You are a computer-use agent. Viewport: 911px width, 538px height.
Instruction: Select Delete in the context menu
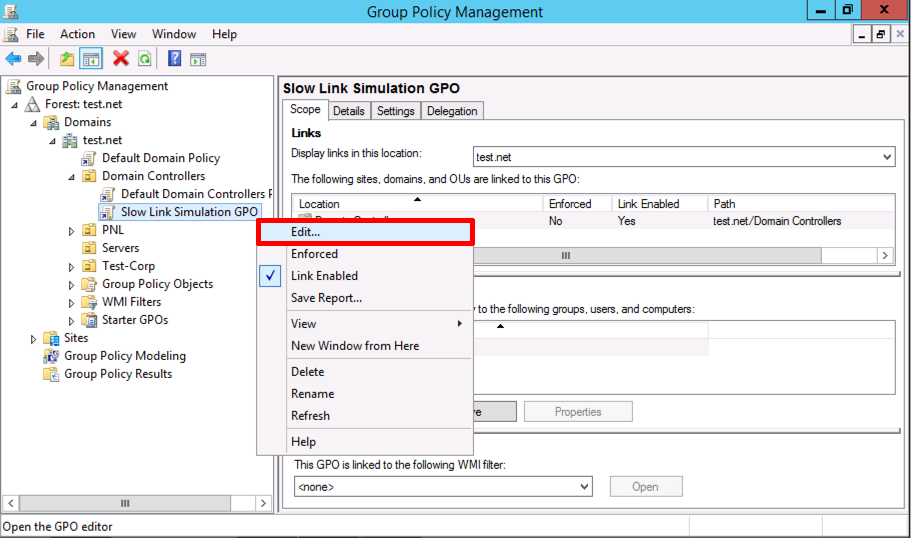tap(365, 372)
